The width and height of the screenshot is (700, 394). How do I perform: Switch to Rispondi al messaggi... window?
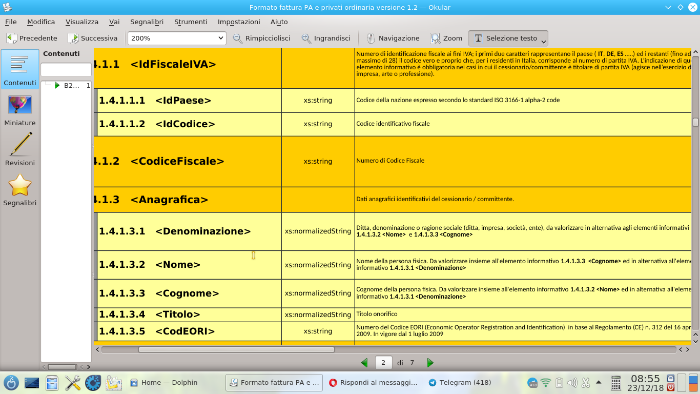tap(373, 383)
